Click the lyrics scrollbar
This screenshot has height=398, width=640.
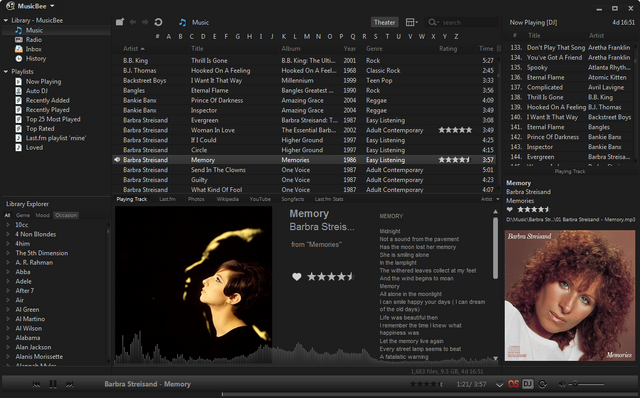point(495,248)
